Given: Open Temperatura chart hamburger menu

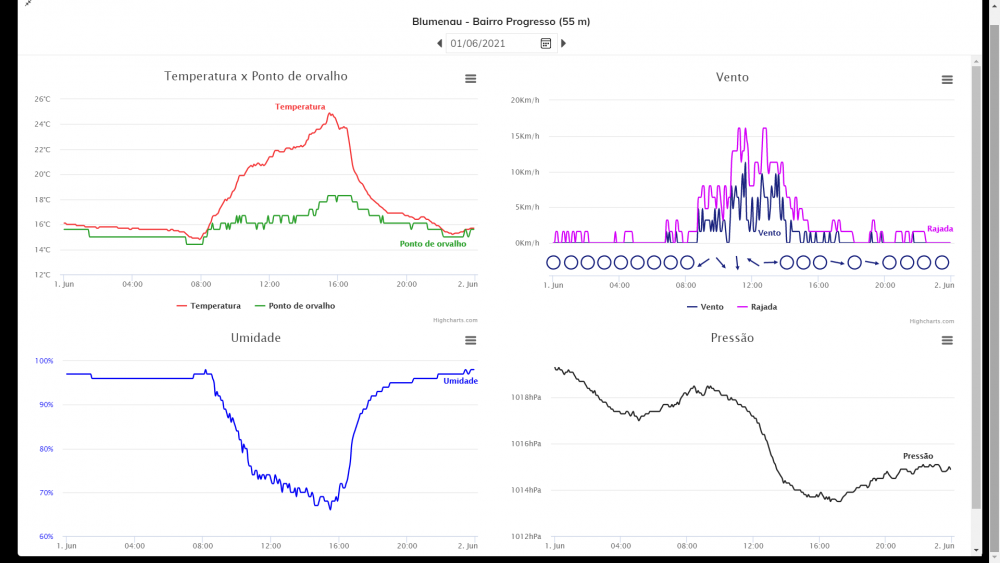Looking at the screenshot, I should pyautogui.click(x=471, y=79).
